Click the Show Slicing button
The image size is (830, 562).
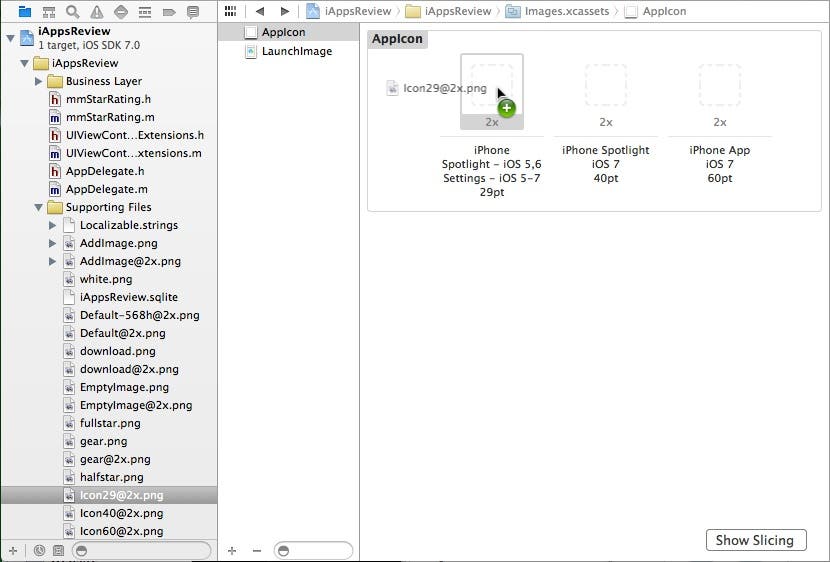click(755, 540)
